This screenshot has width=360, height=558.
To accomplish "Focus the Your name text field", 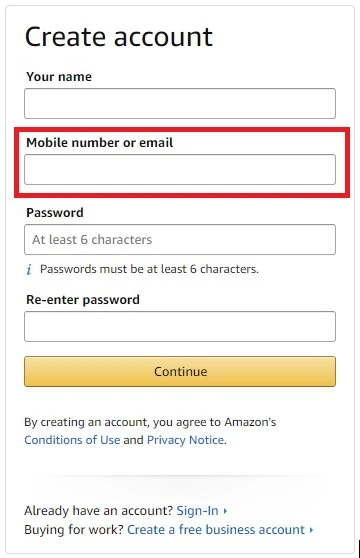I will pyautogui.click(x=180, y=104).
